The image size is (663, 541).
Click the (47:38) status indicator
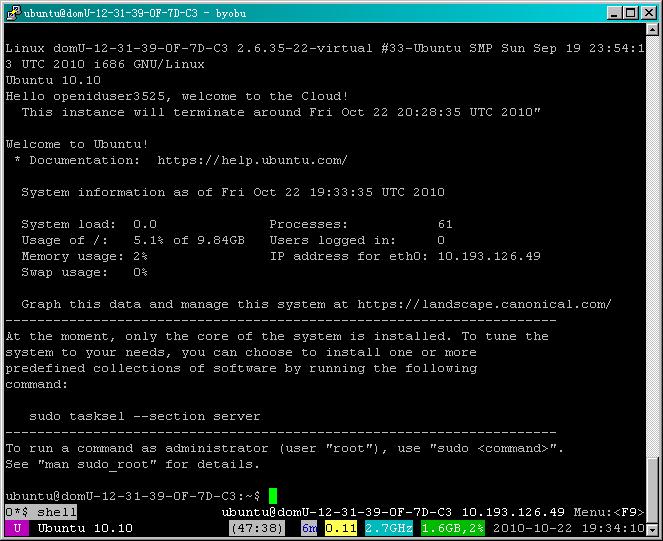(x=257, y=528)
